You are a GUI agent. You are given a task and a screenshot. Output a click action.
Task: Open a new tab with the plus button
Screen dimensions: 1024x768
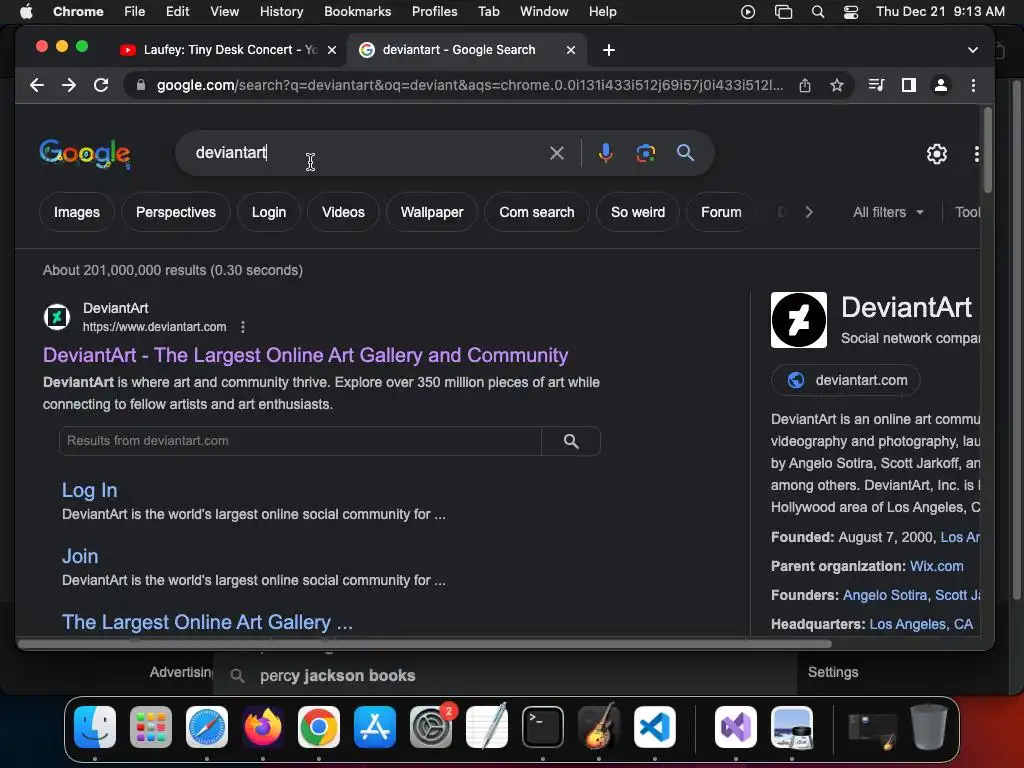(609, 50)
